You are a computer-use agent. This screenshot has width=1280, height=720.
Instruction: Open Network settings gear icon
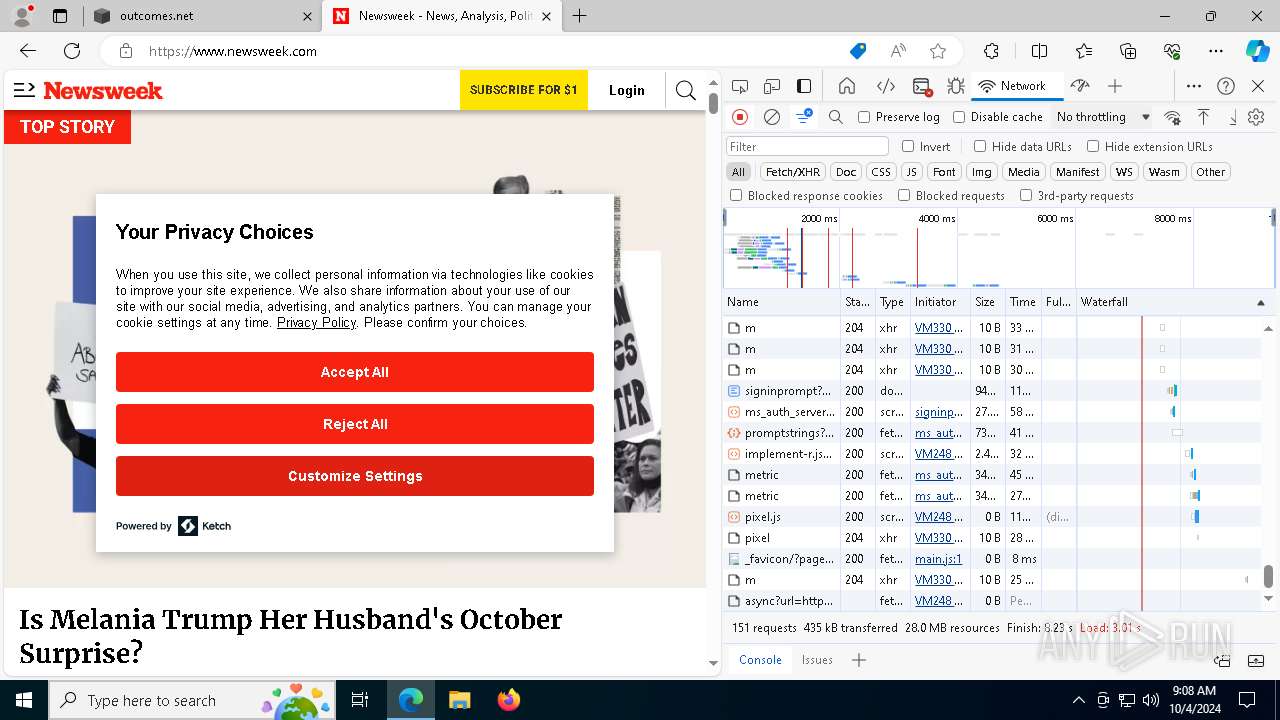click(x=1256, y=117)
